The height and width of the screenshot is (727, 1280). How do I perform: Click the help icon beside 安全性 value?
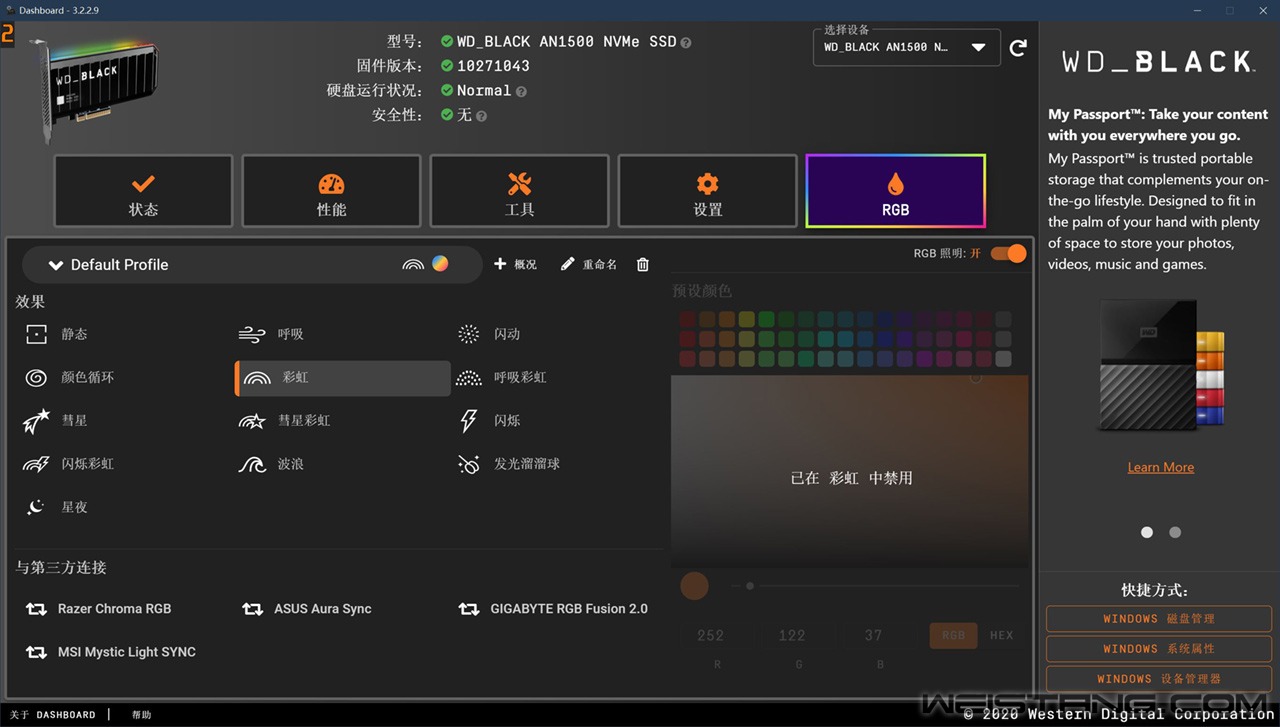click(x=481, y=116)
